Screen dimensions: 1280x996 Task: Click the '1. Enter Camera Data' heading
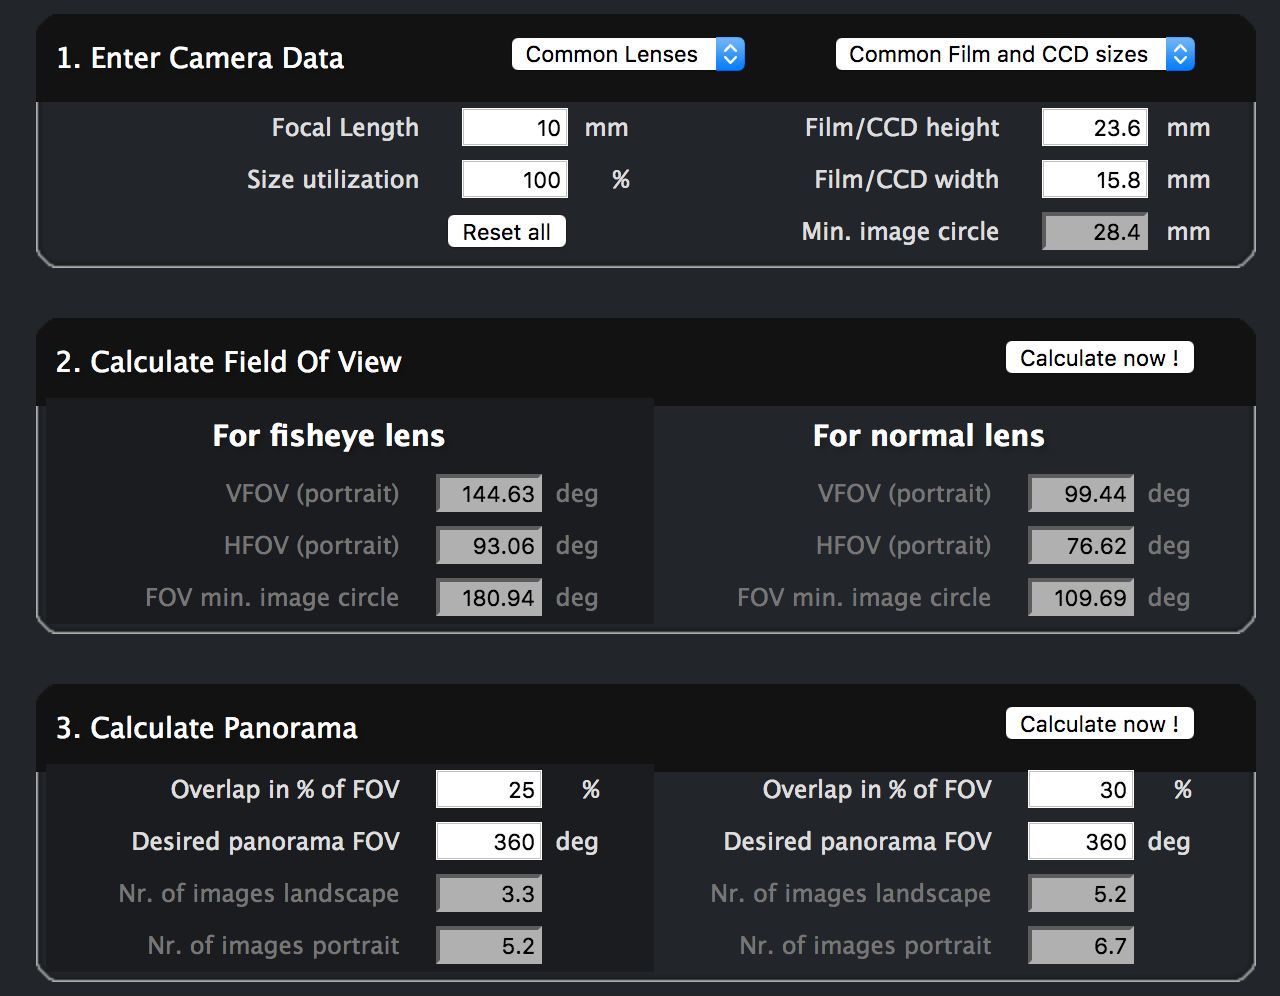(200, 58)
